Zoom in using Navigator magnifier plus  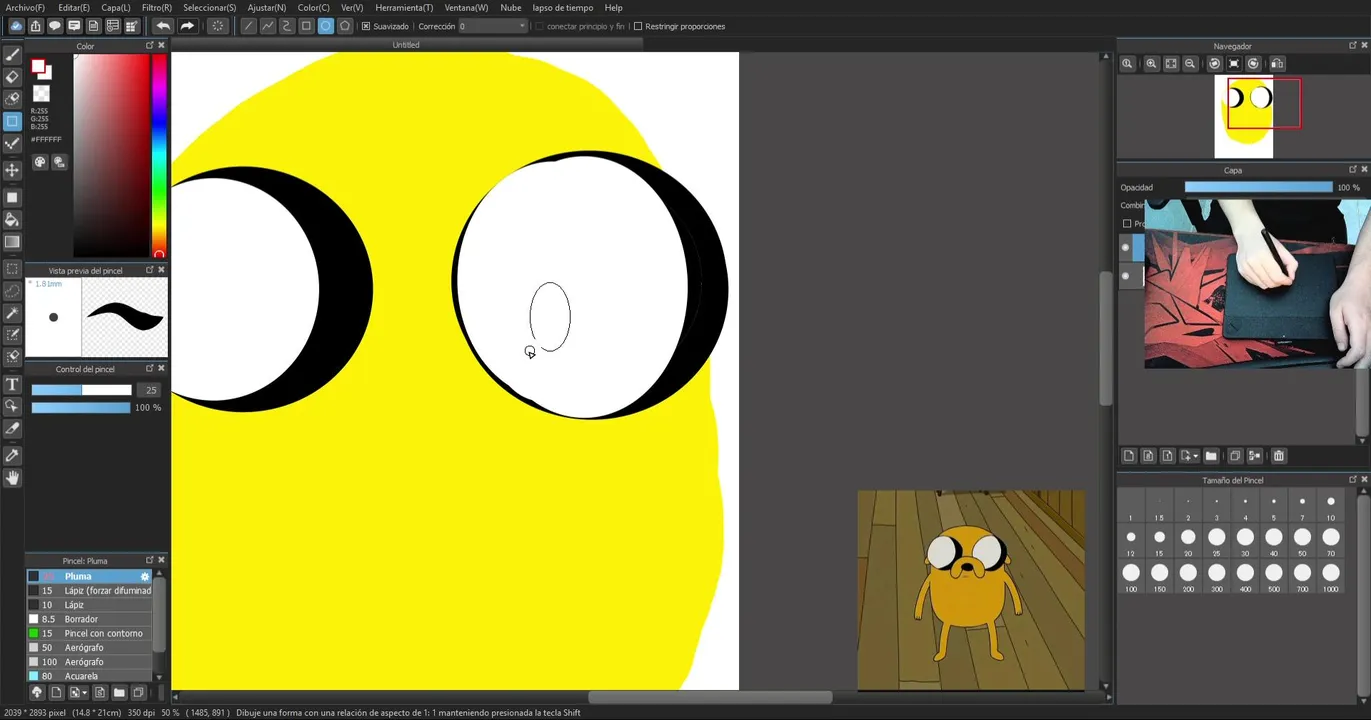(1151, 64)
